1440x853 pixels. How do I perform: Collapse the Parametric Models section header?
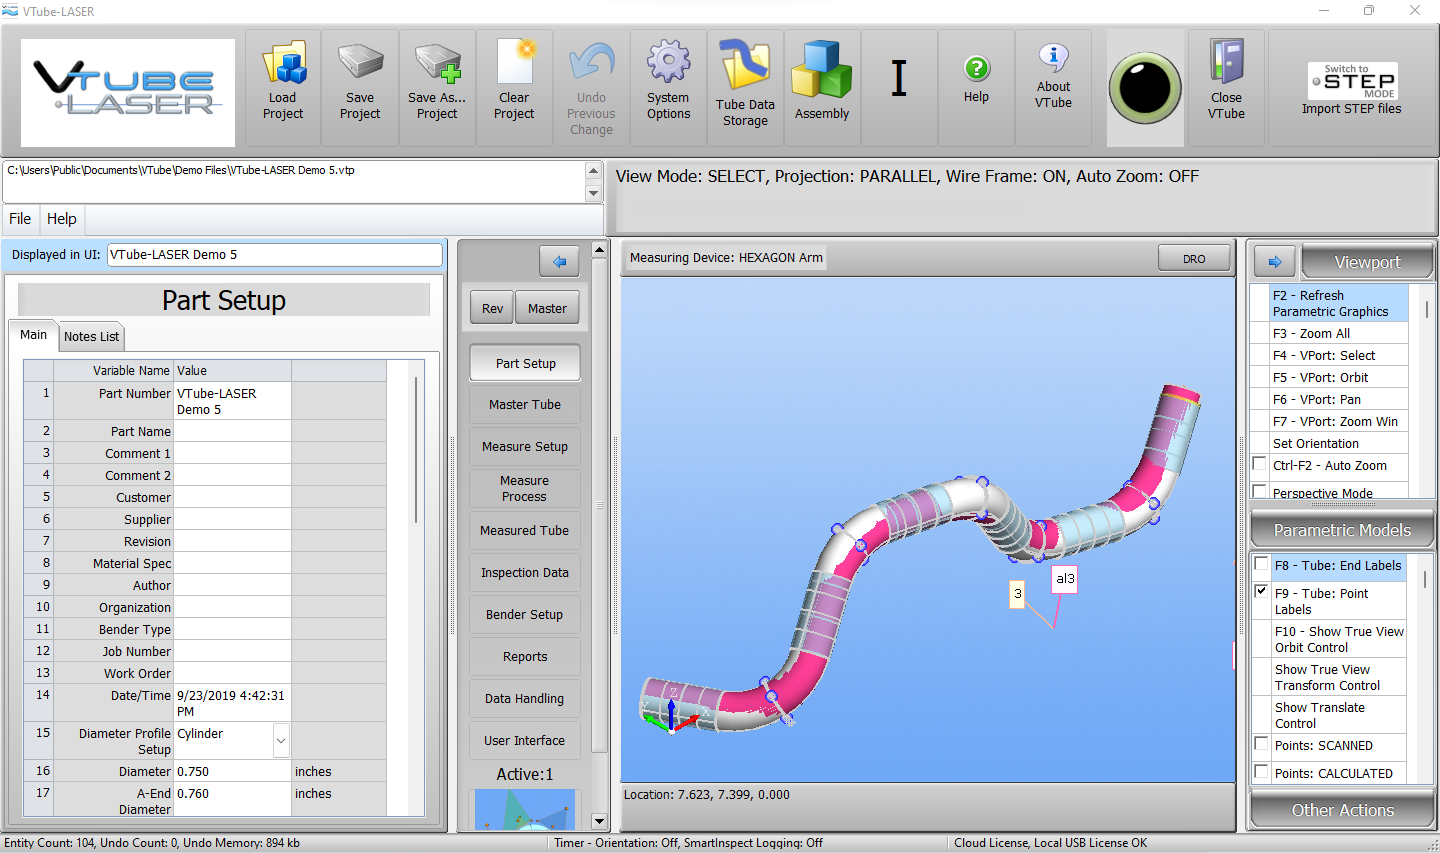[1342, 530]
